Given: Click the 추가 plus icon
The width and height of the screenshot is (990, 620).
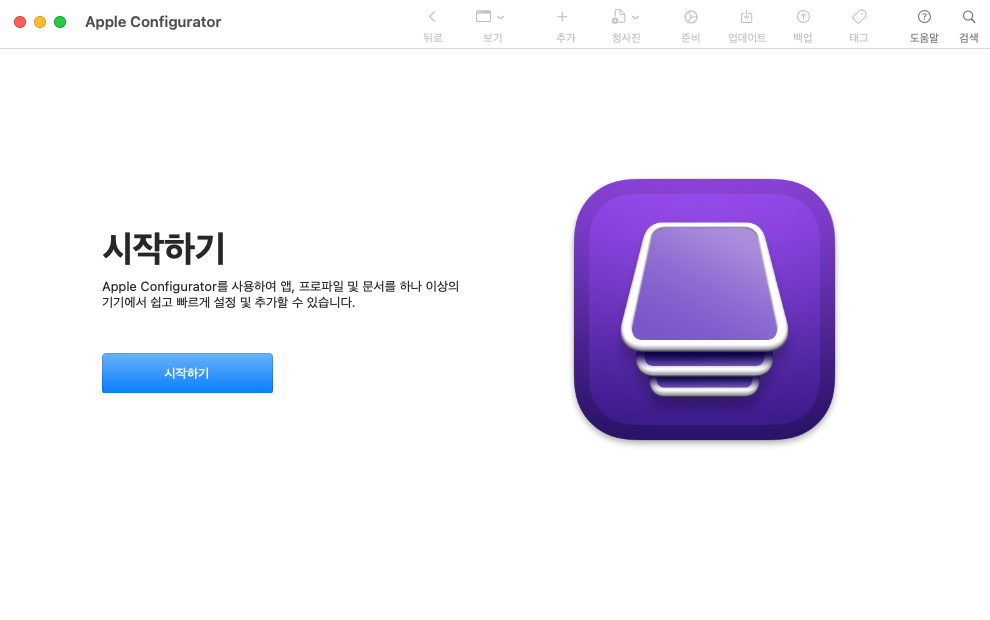Looking at the screenshot, I should (x=562, y=17).
